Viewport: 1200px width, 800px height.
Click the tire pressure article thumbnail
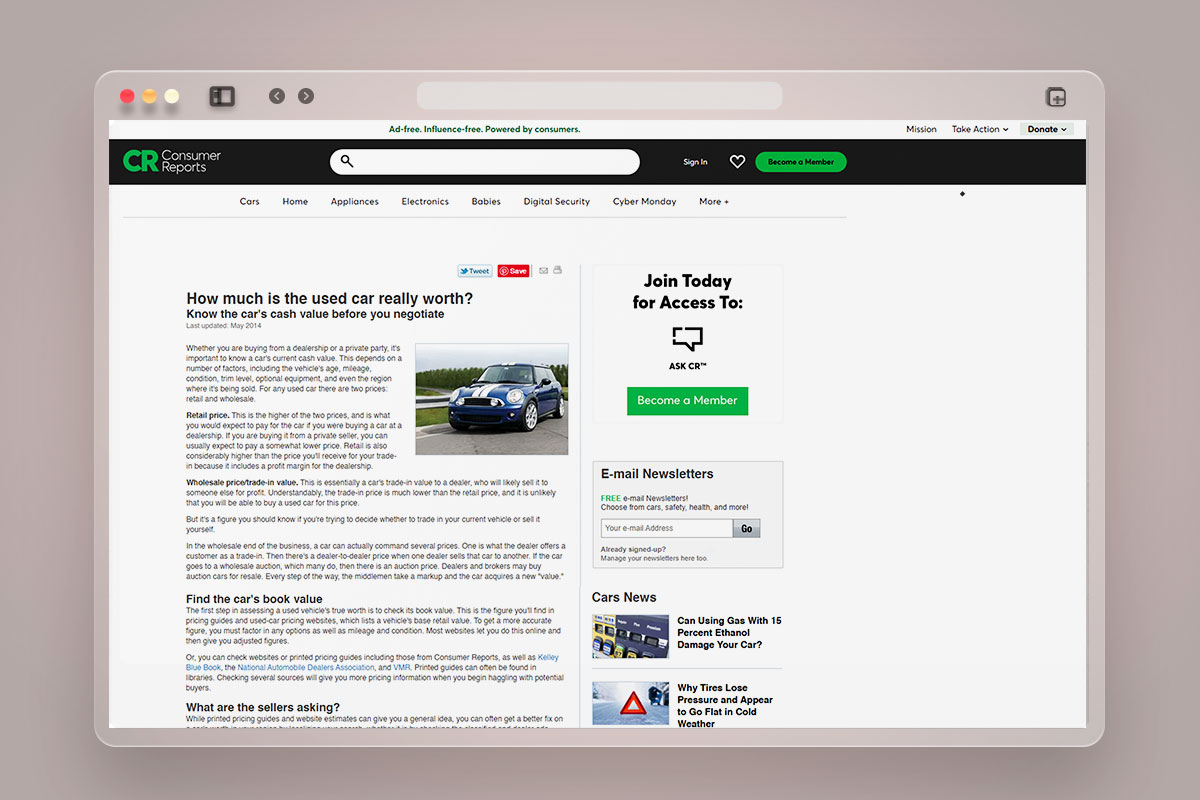630,703
